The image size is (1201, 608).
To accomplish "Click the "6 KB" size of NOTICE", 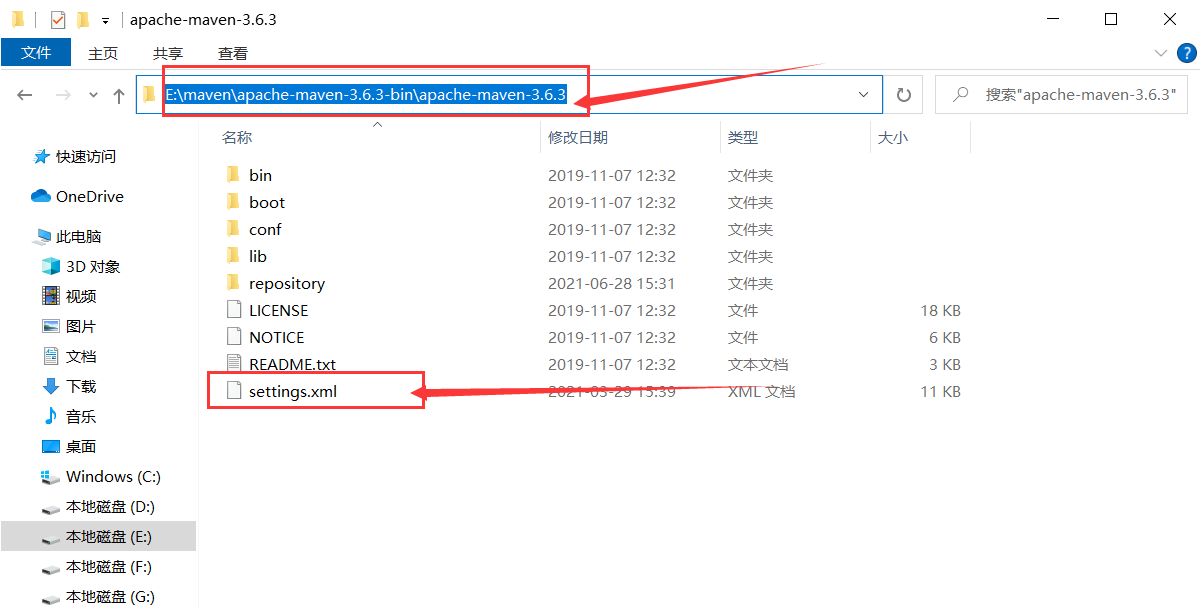I will (945, 337).
